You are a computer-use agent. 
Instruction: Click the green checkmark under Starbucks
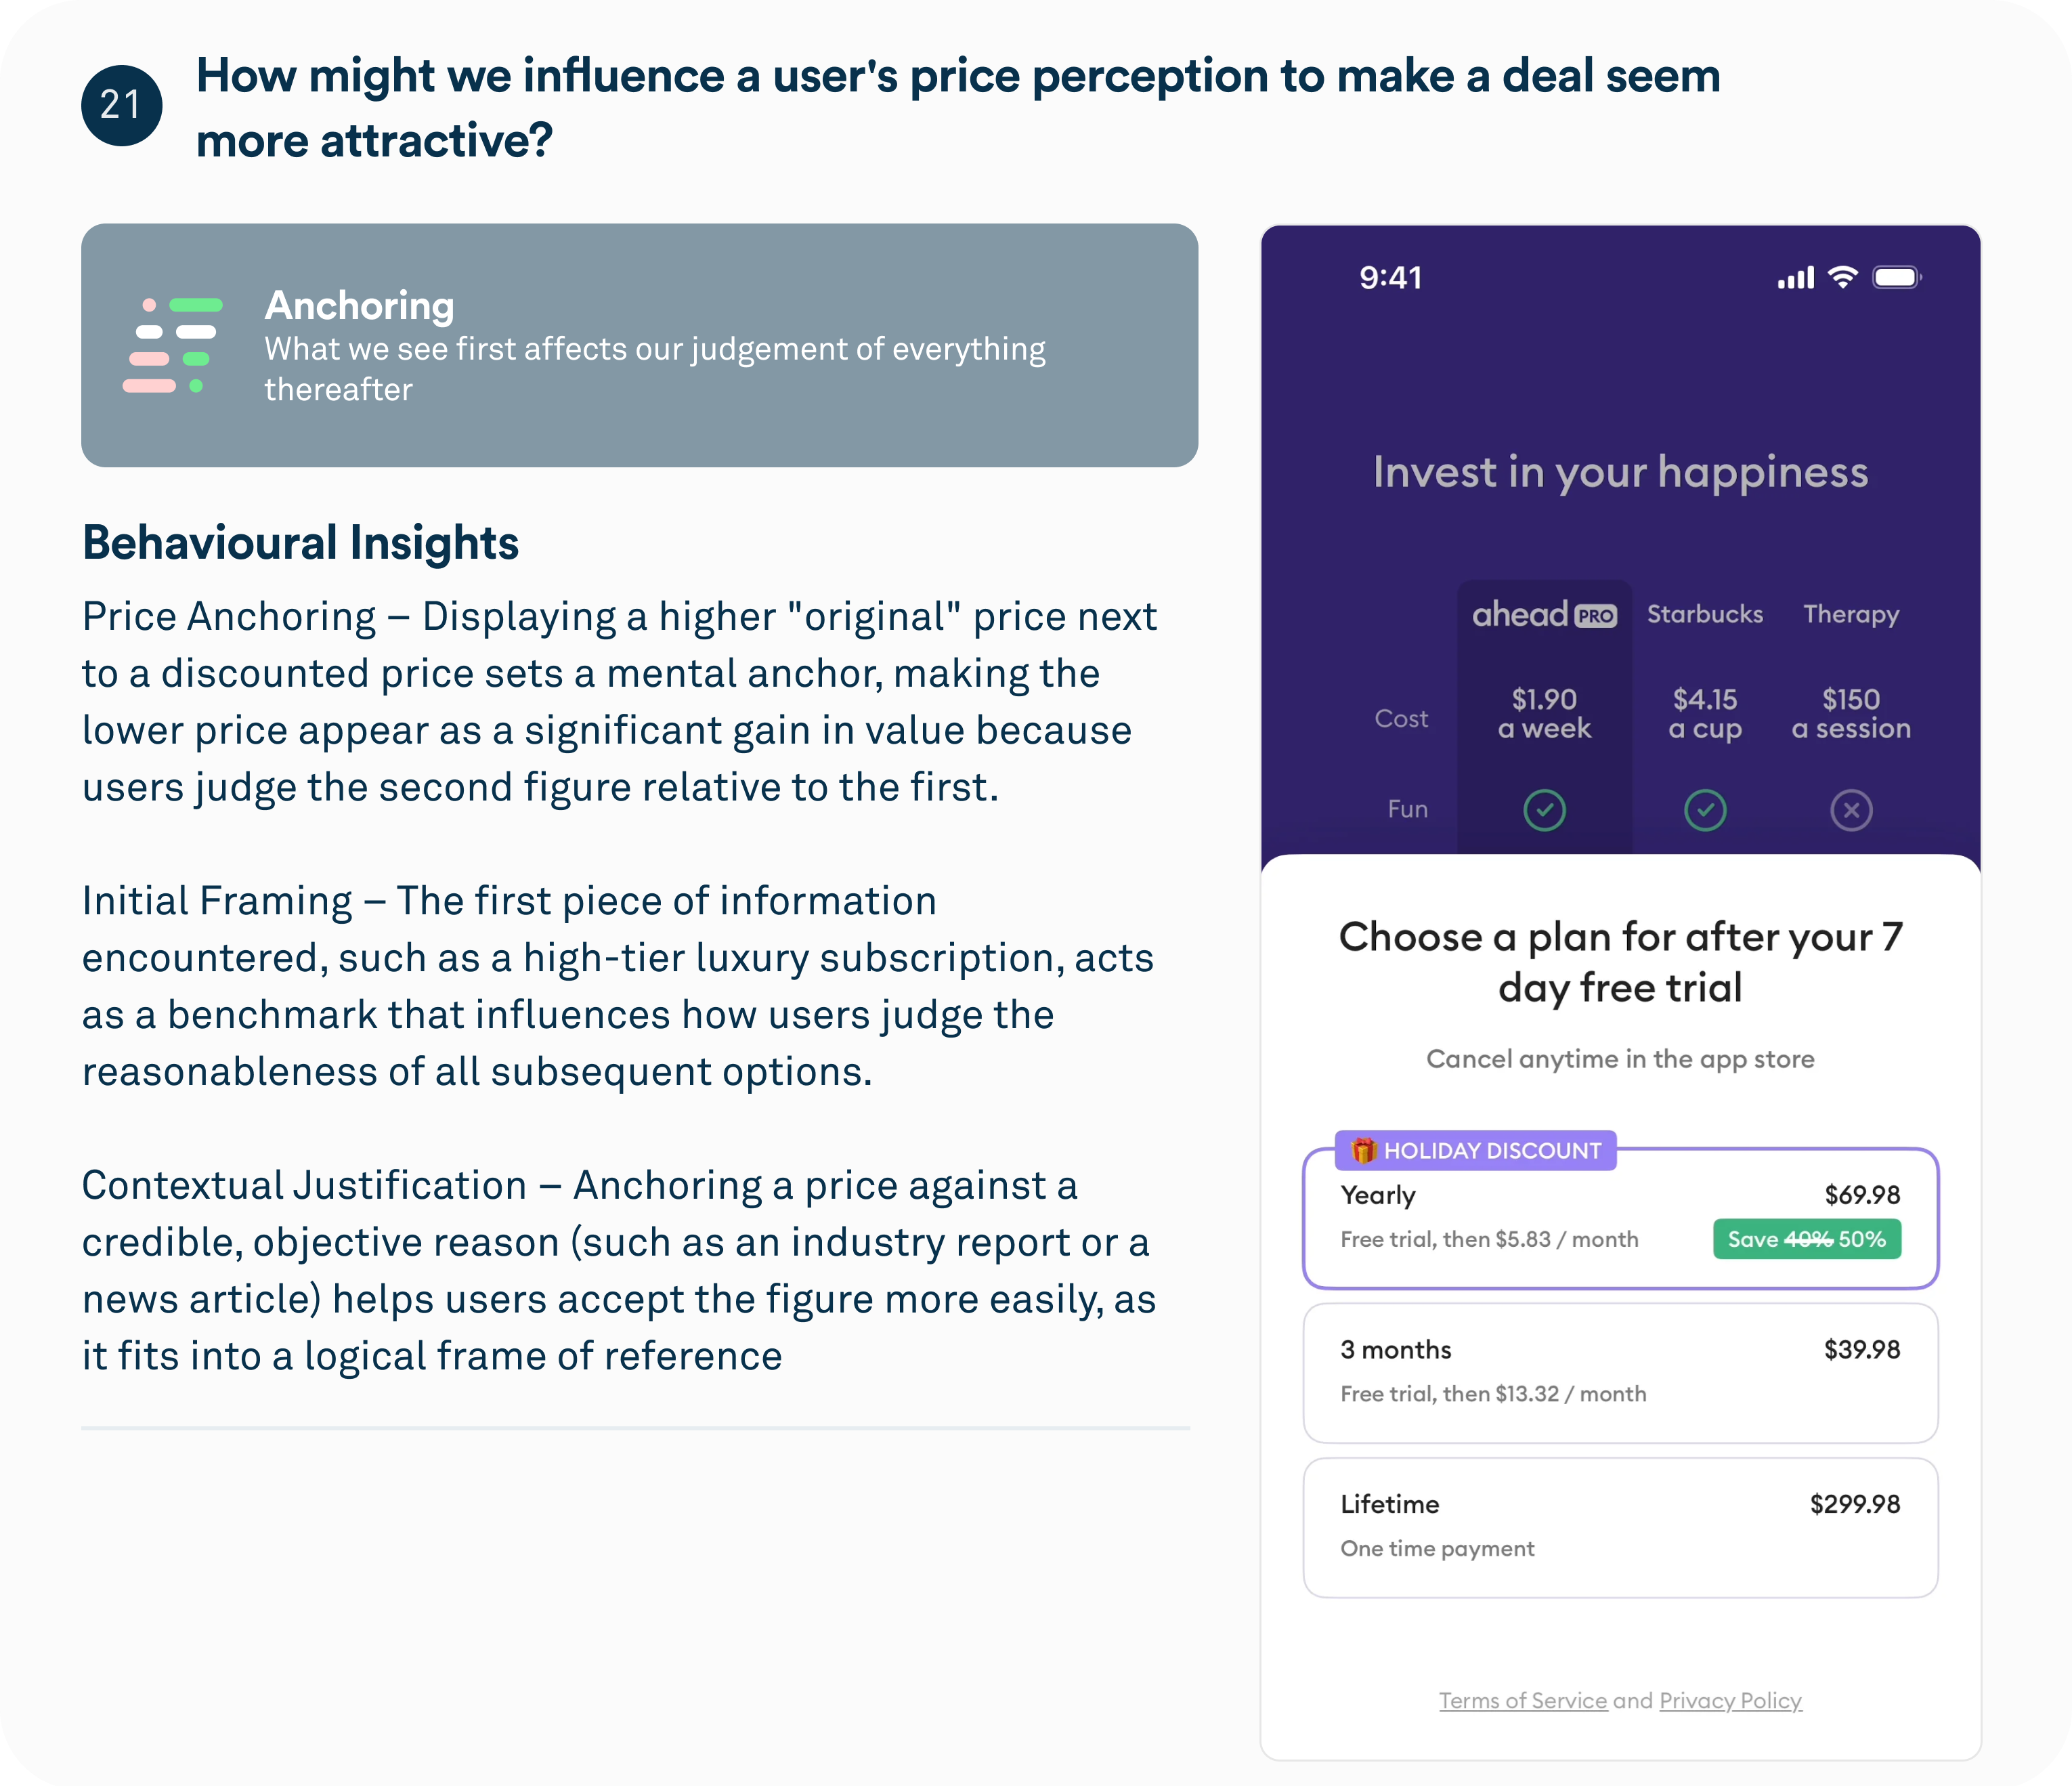click(1705, 810)
